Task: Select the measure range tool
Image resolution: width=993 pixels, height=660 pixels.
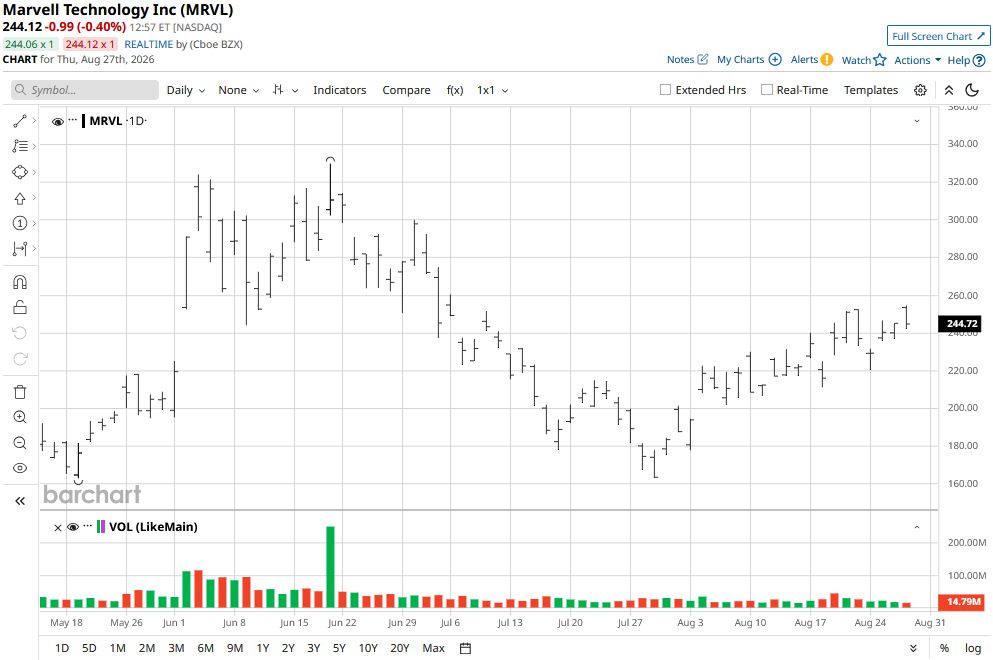Action: [20, 249]
